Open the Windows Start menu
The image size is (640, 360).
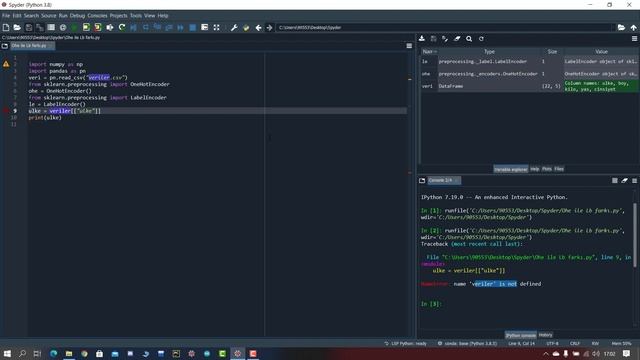(x=7, y=353)
